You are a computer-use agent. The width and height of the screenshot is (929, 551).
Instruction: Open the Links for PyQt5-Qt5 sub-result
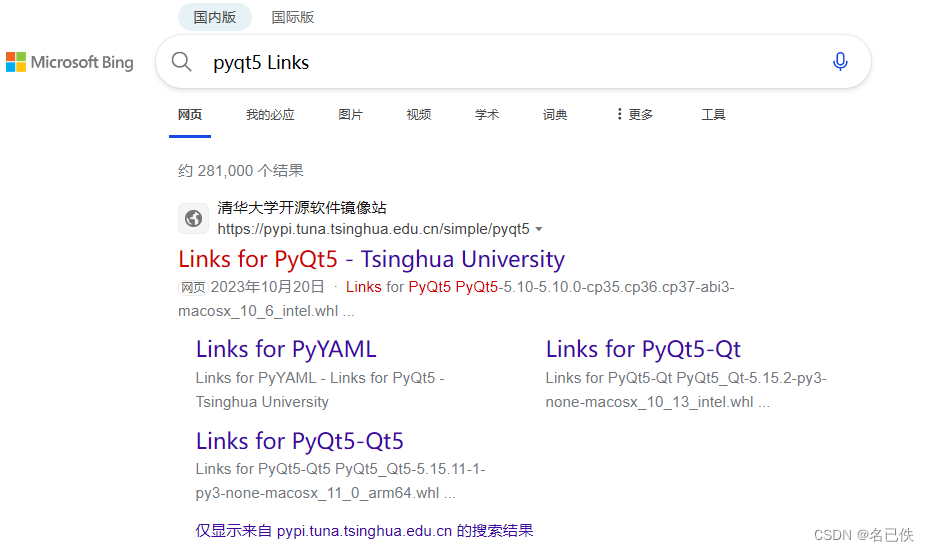click(x=300, y=441)
